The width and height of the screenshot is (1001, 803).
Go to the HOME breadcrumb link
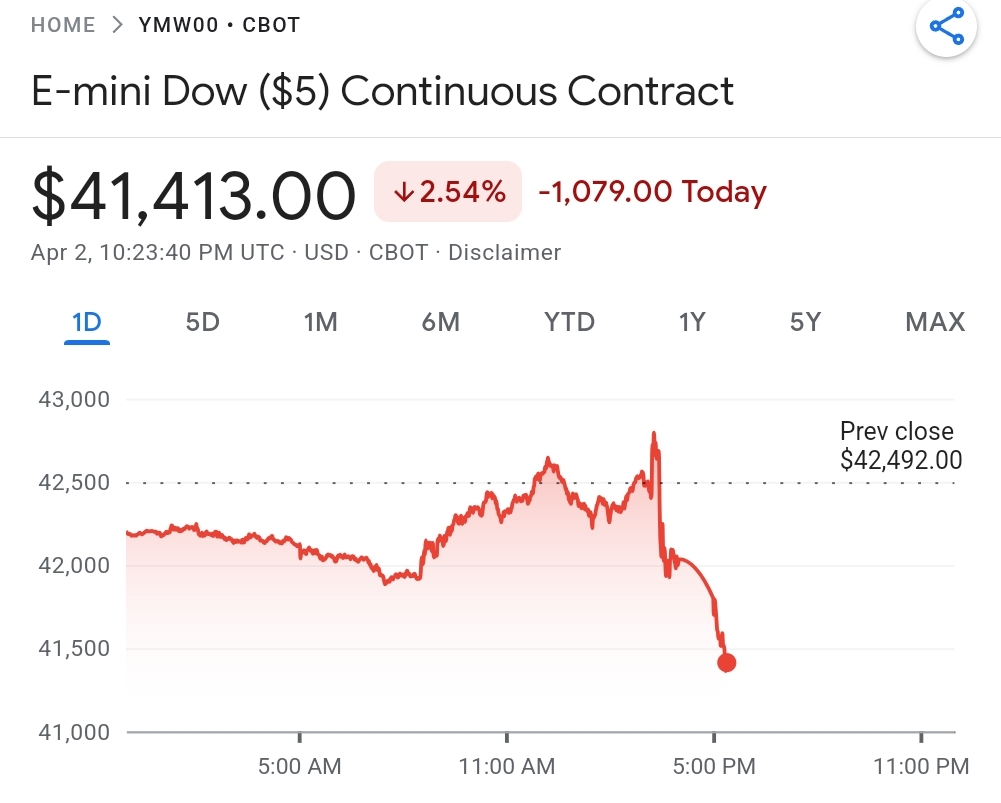coord(63,25)
